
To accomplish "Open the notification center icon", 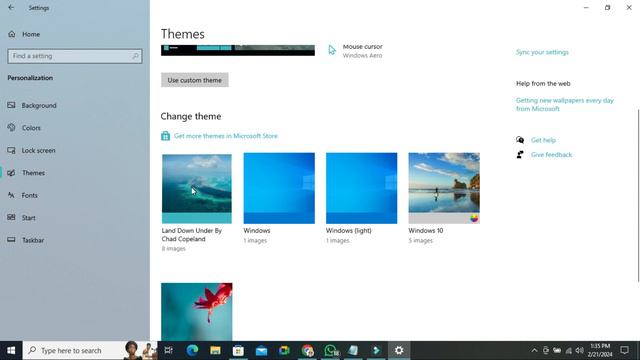I will tap(624, 350).
